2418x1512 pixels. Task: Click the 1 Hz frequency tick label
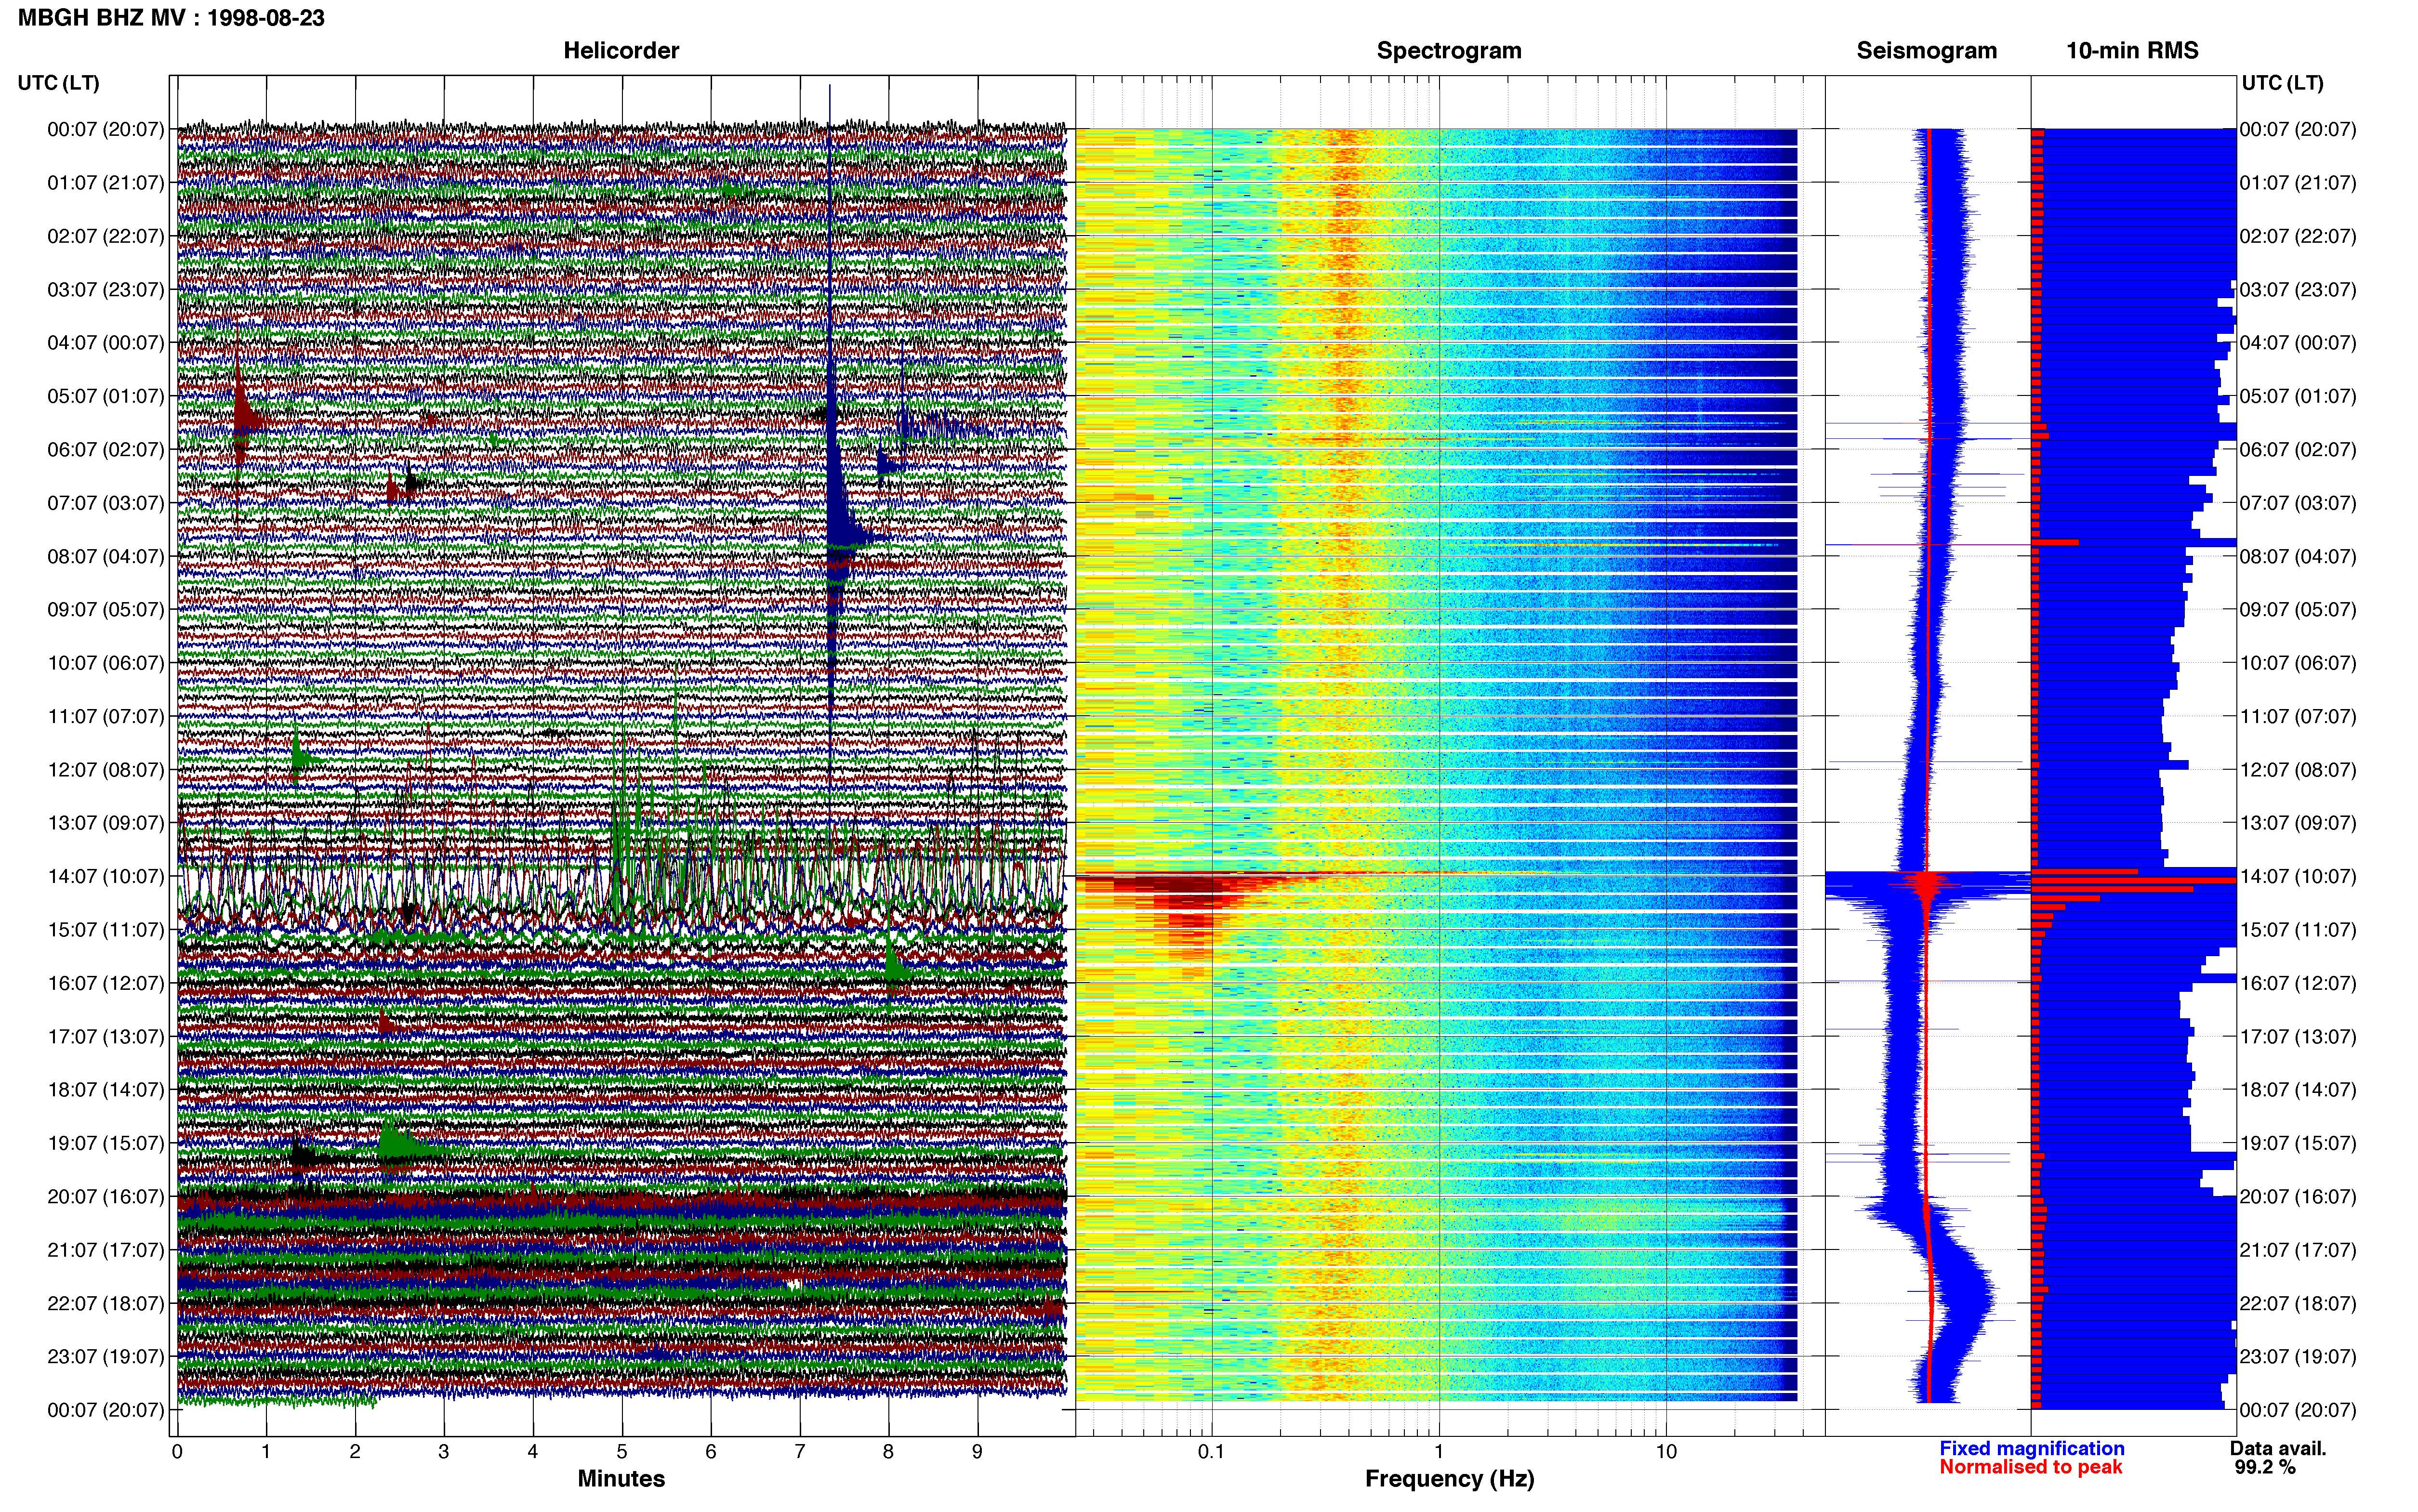1439,1452
